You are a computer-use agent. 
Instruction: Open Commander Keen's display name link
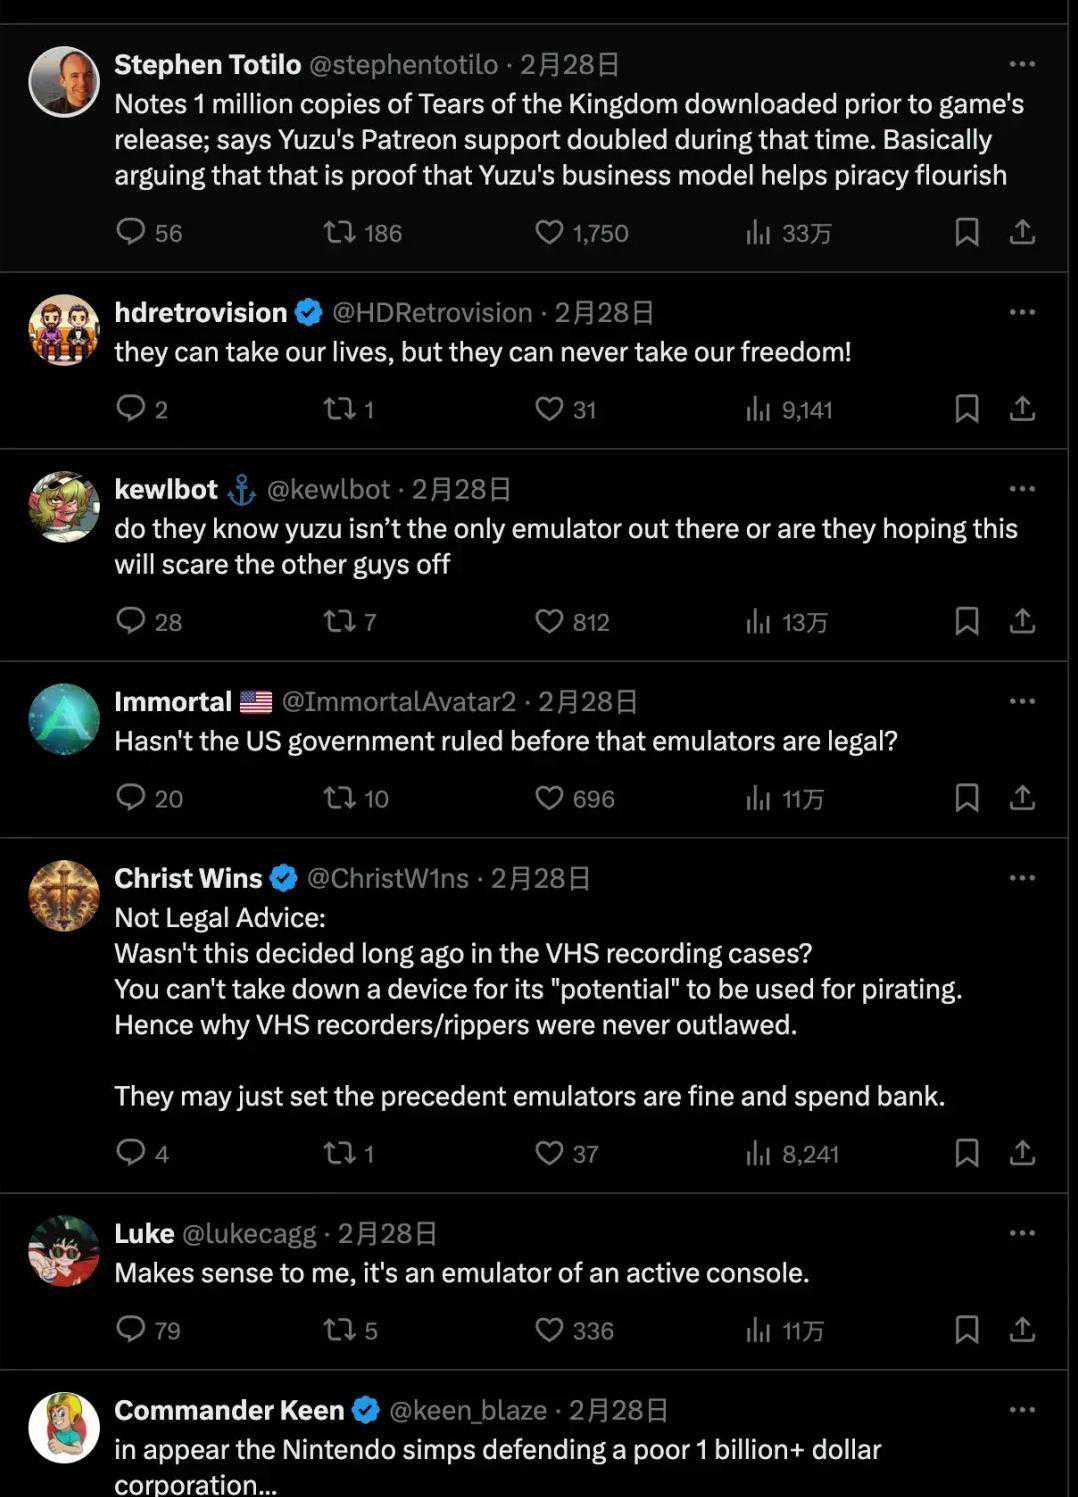(x=229, y=1410)
